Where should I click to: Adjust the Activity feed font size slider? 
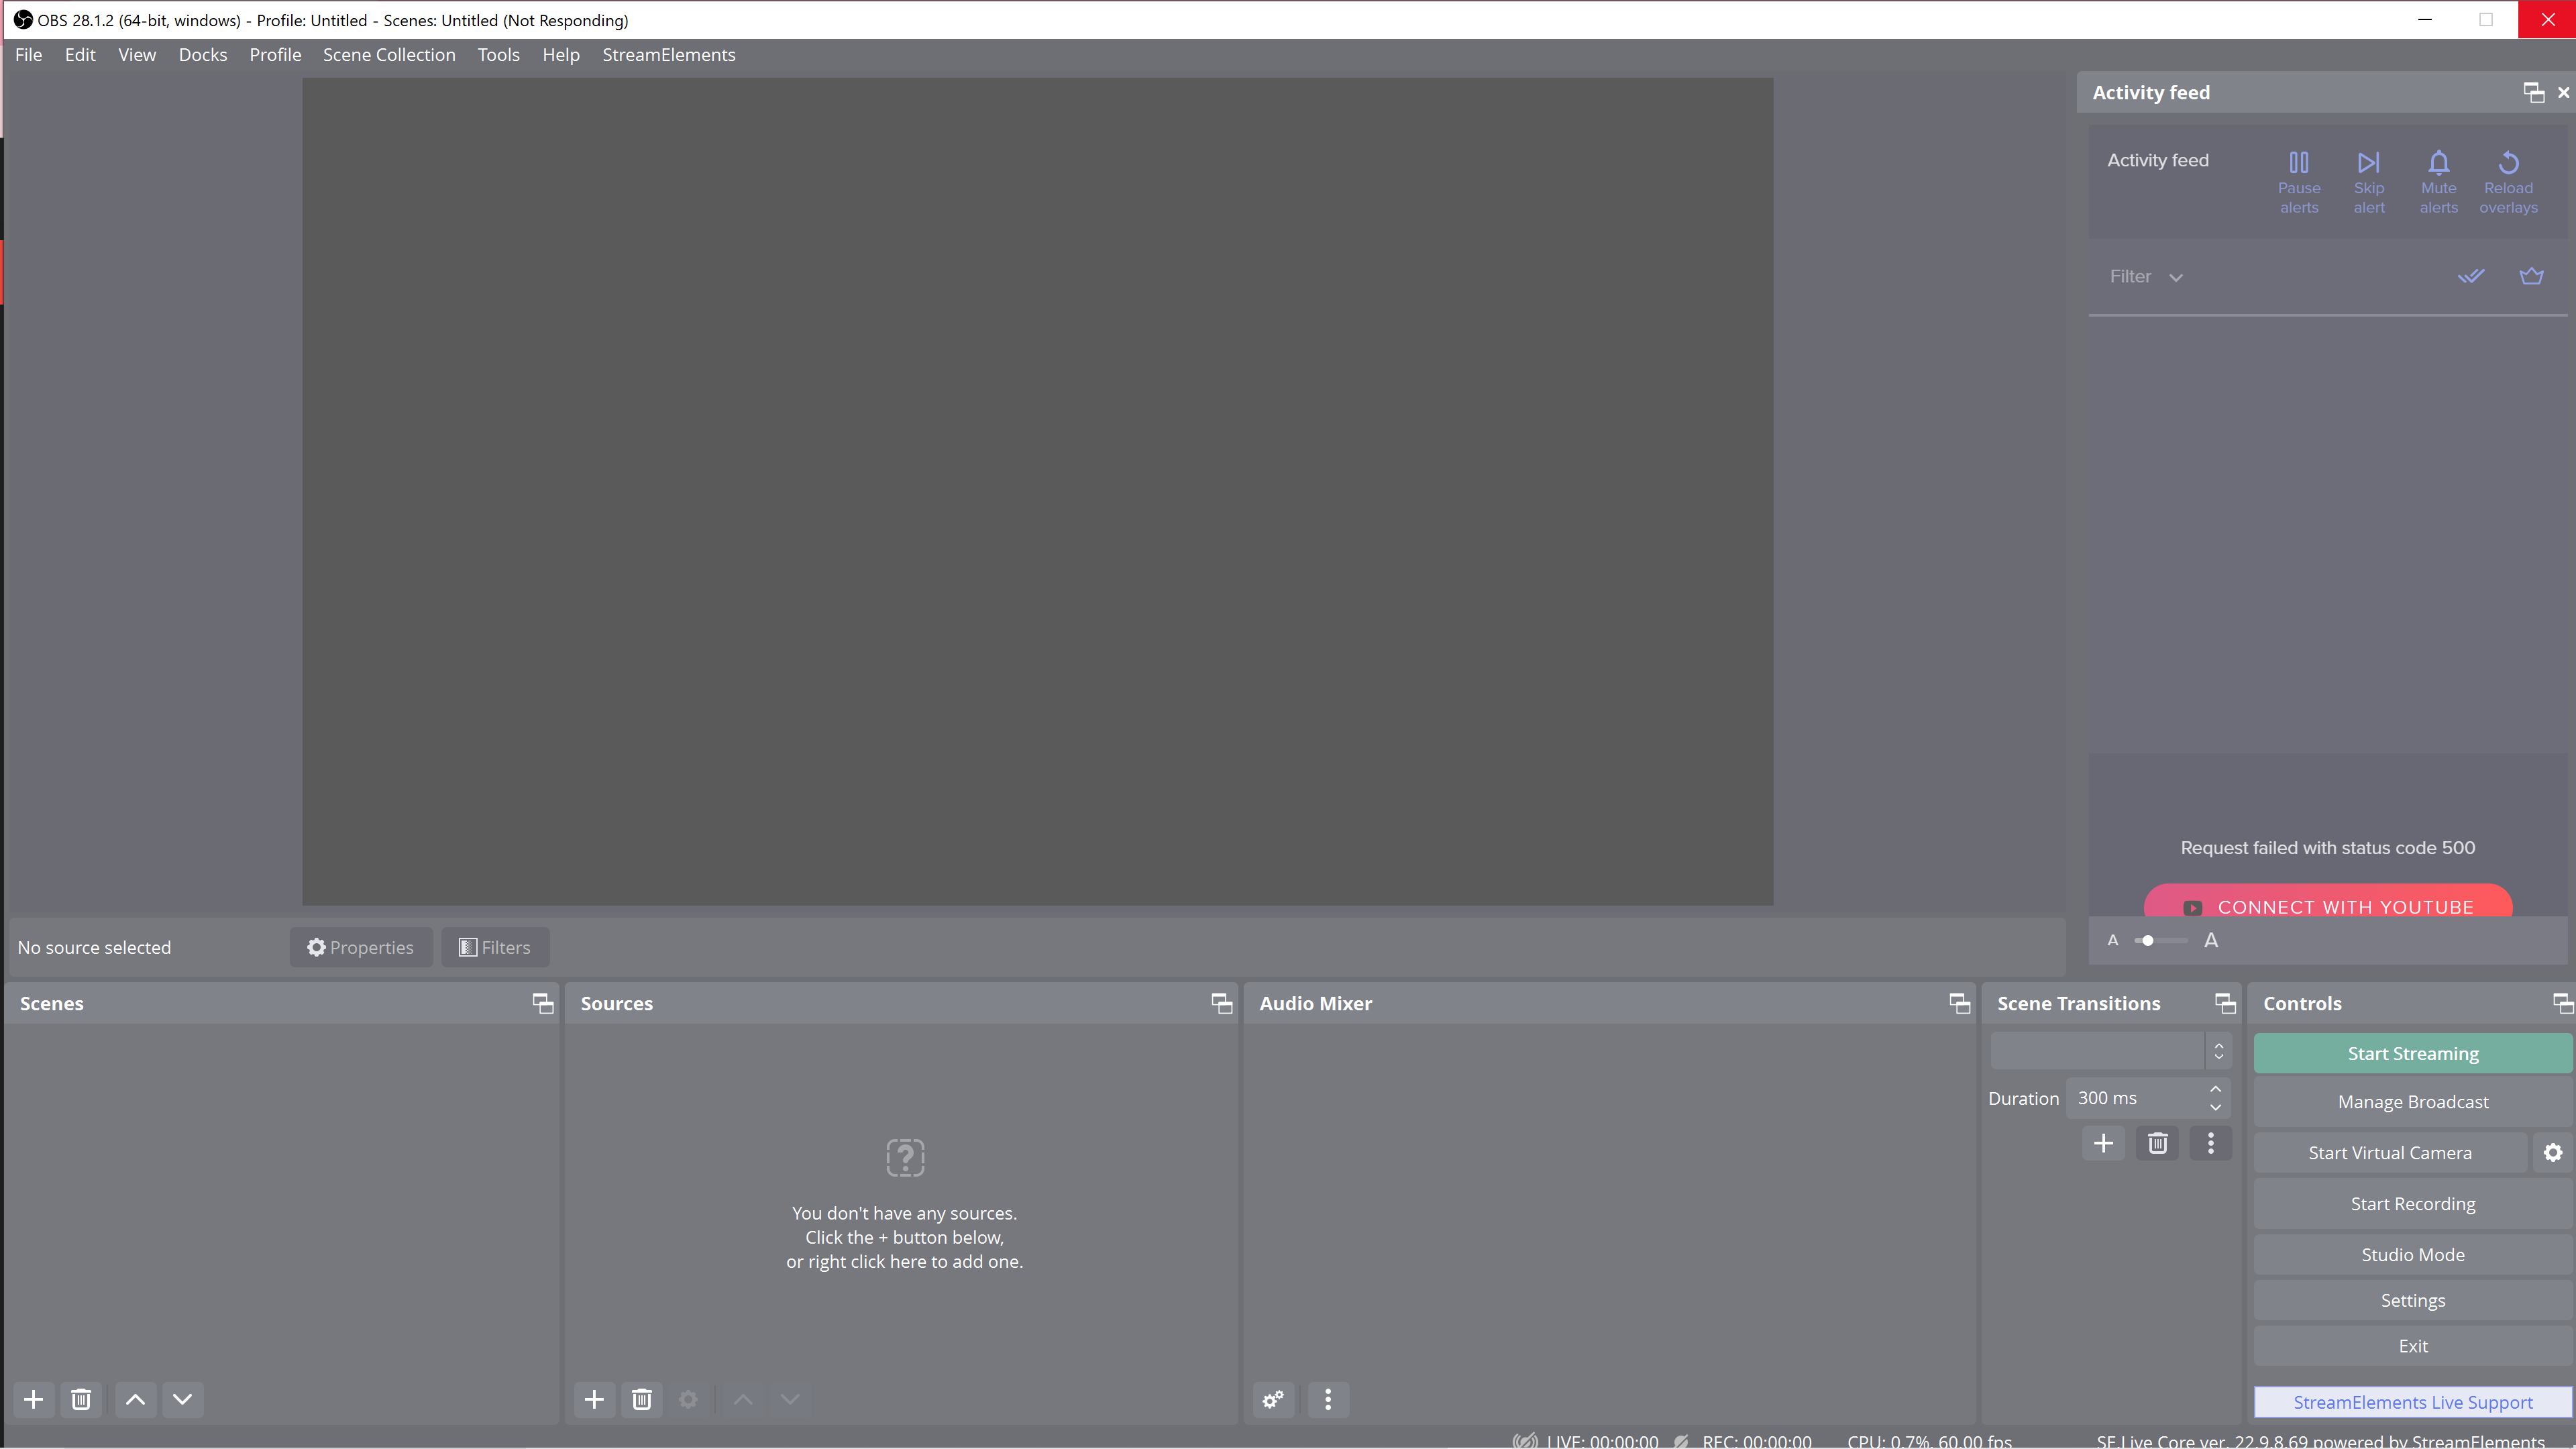2148,941
